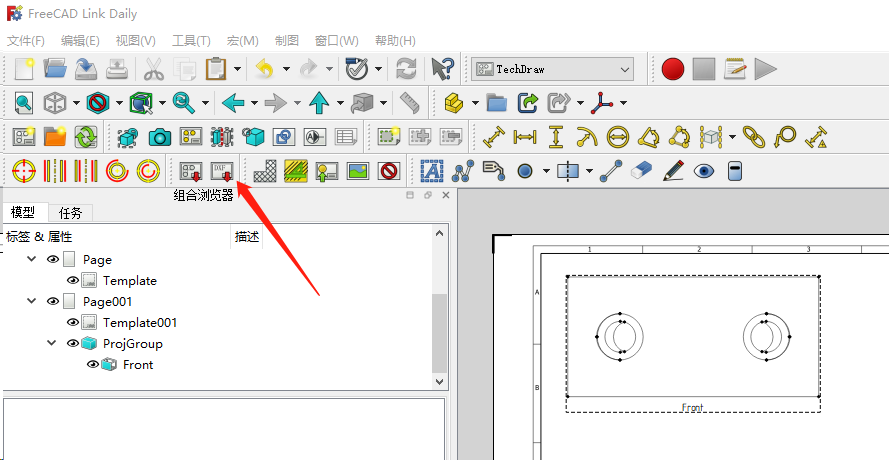The width and height of the screenshot is (889, 460).
Task: Open the 文件(F) menu
Action: [26, 41]
